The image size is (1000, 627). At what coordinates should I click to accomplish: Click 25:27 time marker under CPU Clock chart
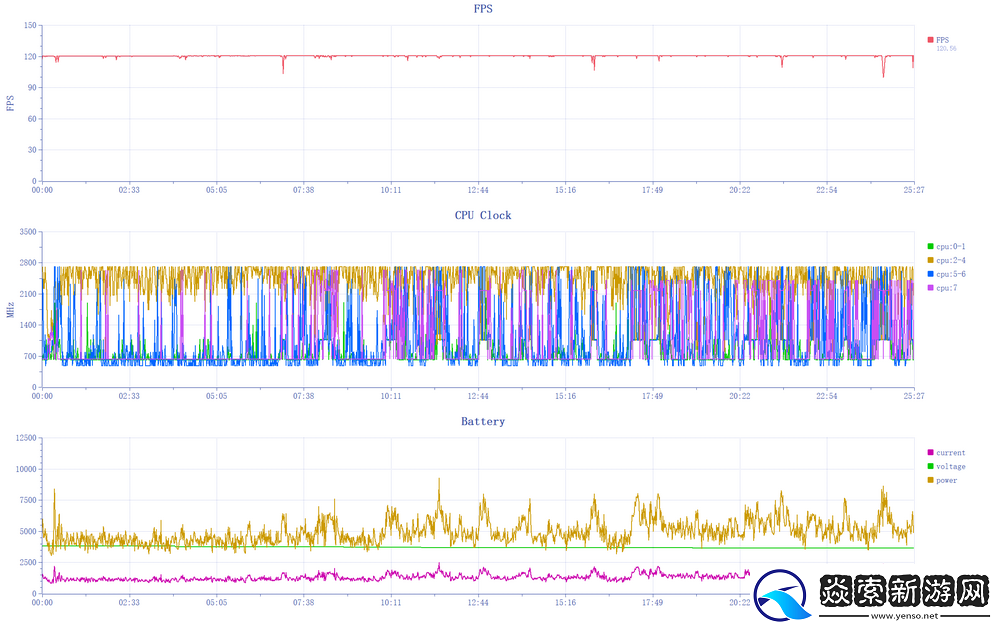coord(913,396)
